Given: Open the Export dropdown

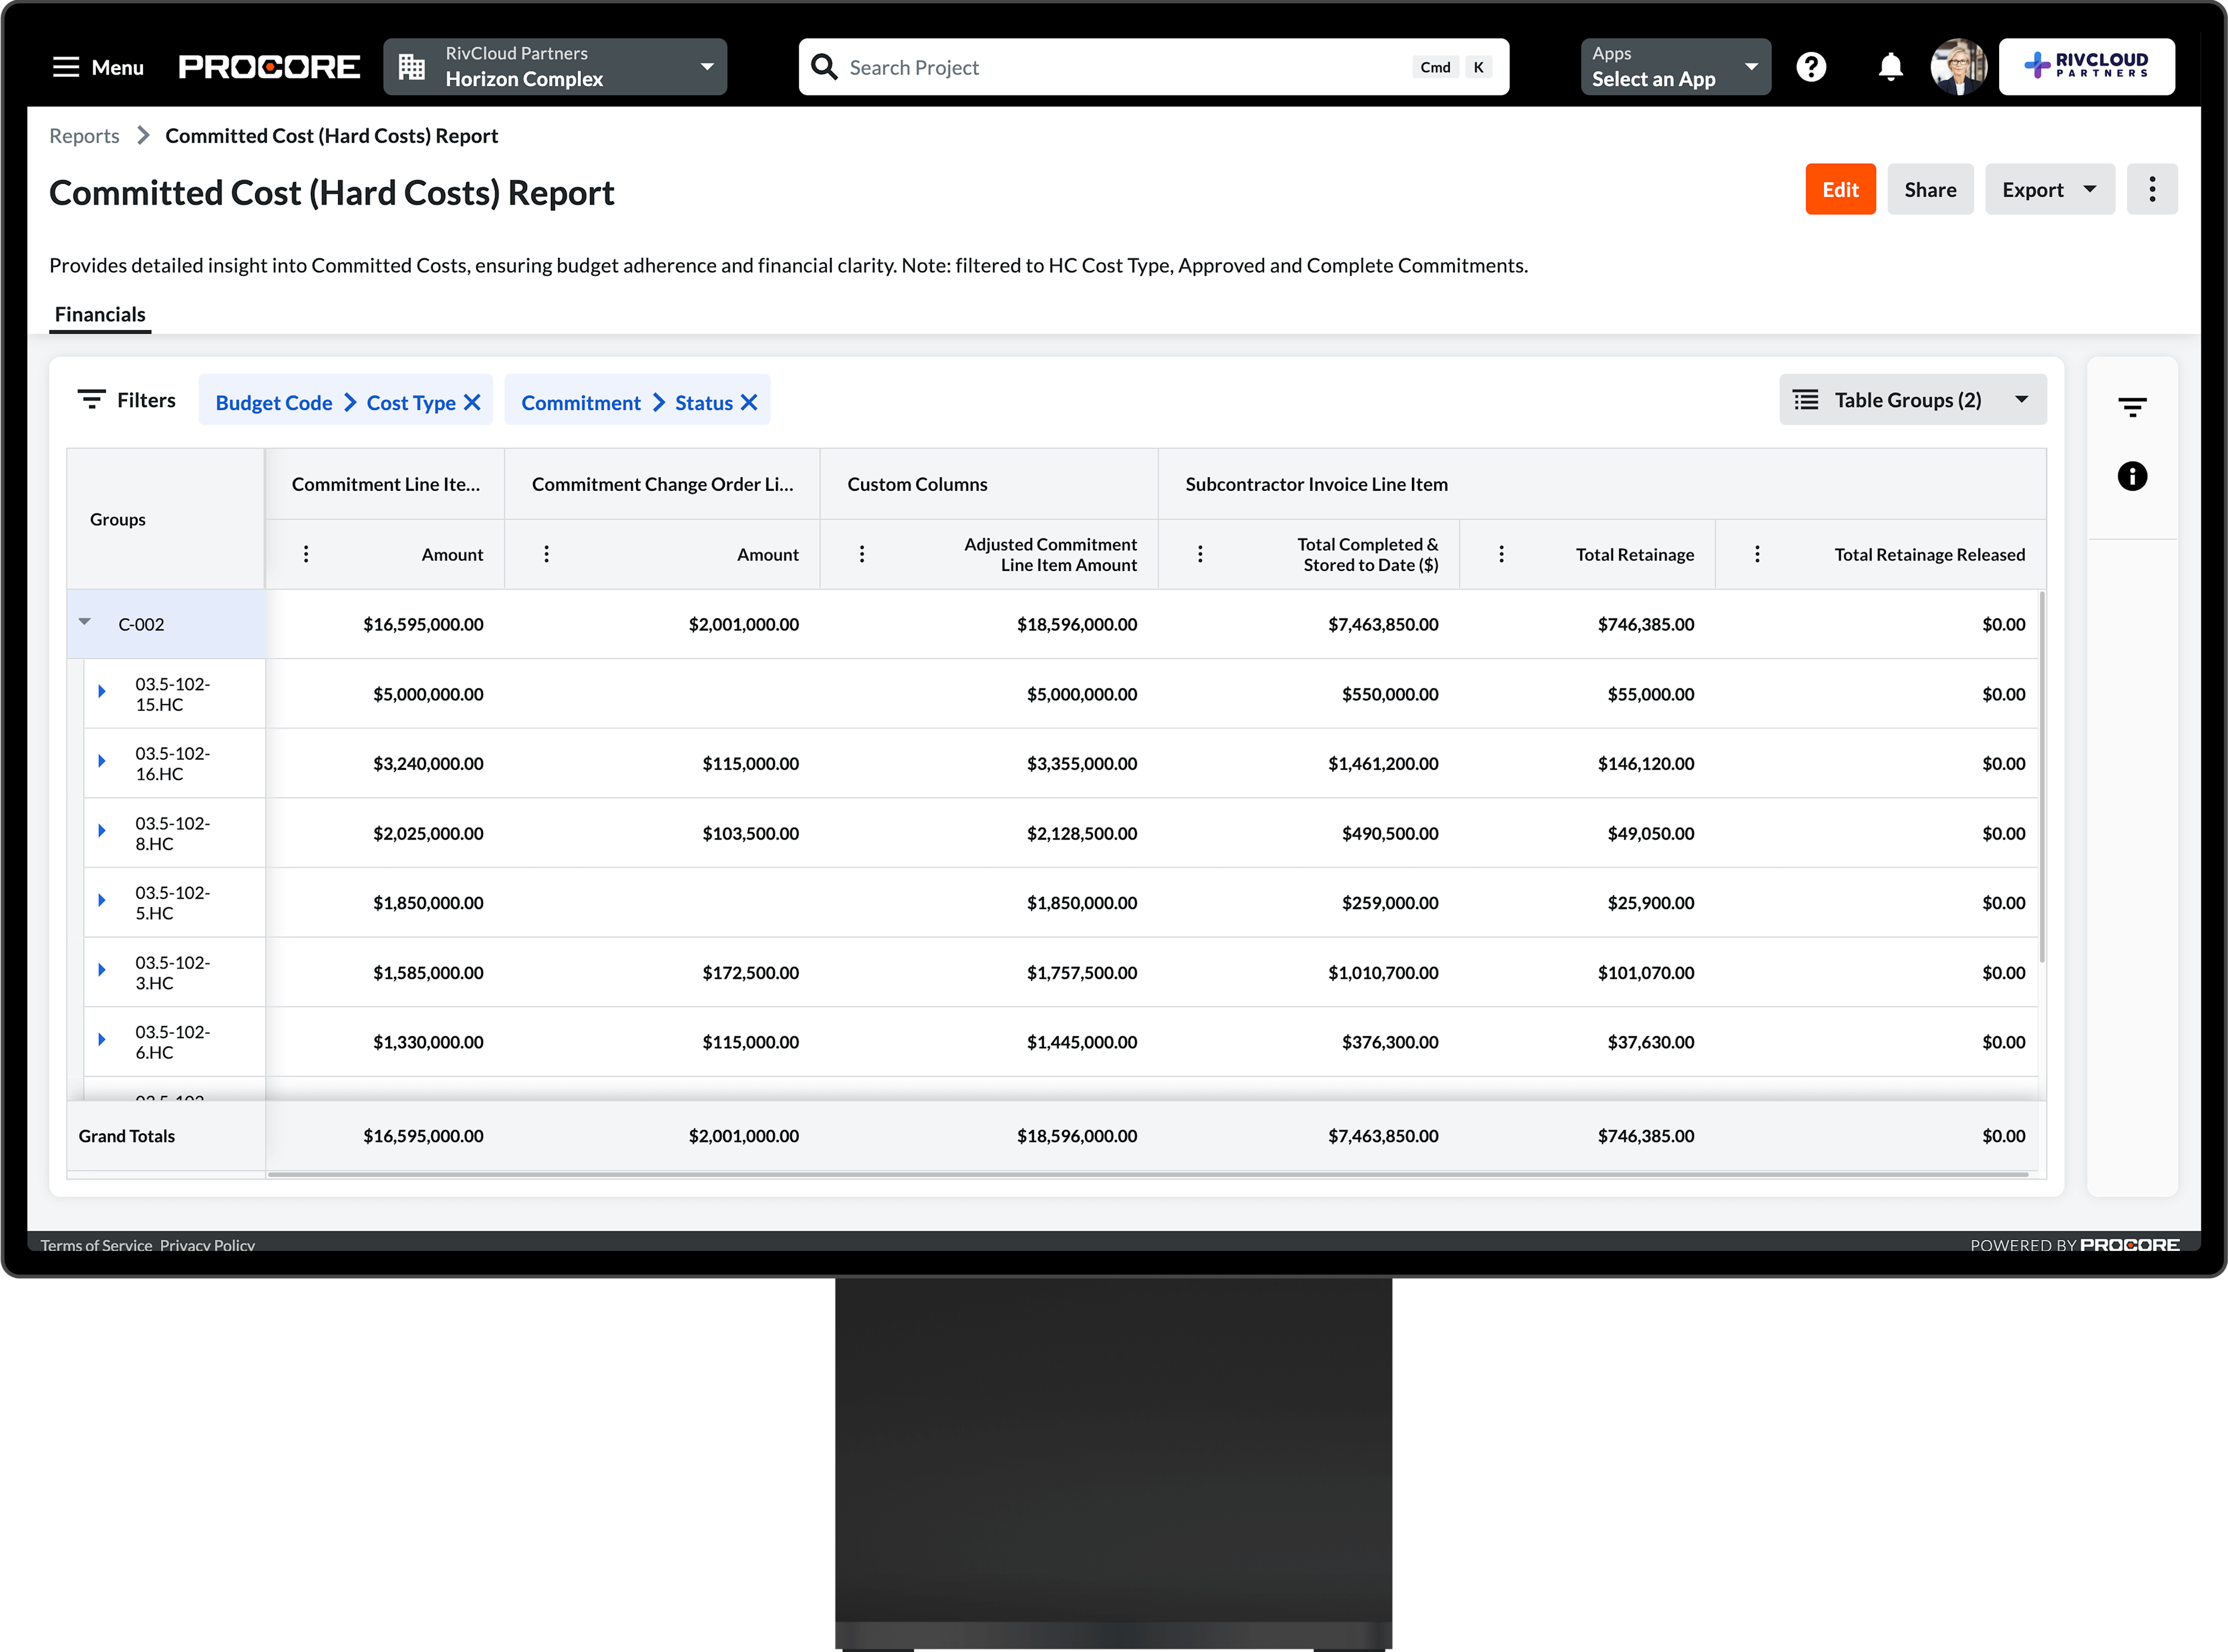Looking at the screenshot, I should [2048, 189].
